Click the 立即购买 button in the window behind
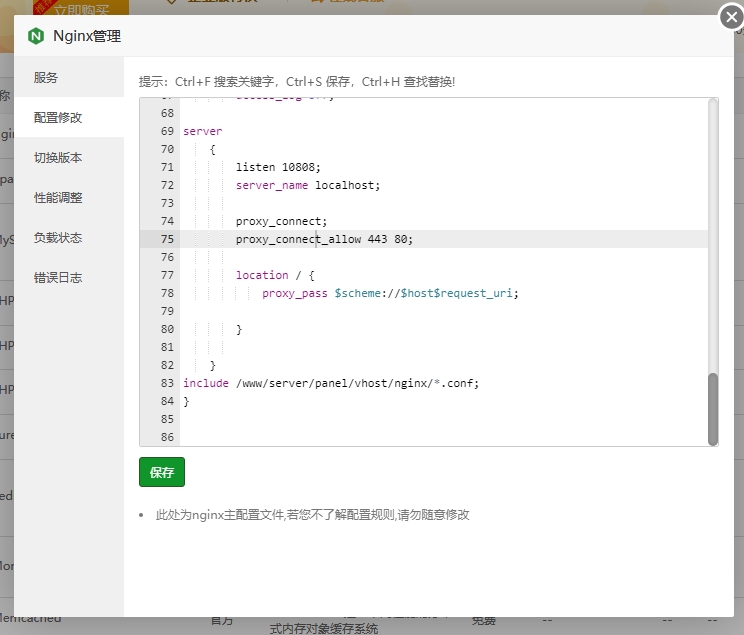Screen dimensions: 744x635 [x=81, y=9]
